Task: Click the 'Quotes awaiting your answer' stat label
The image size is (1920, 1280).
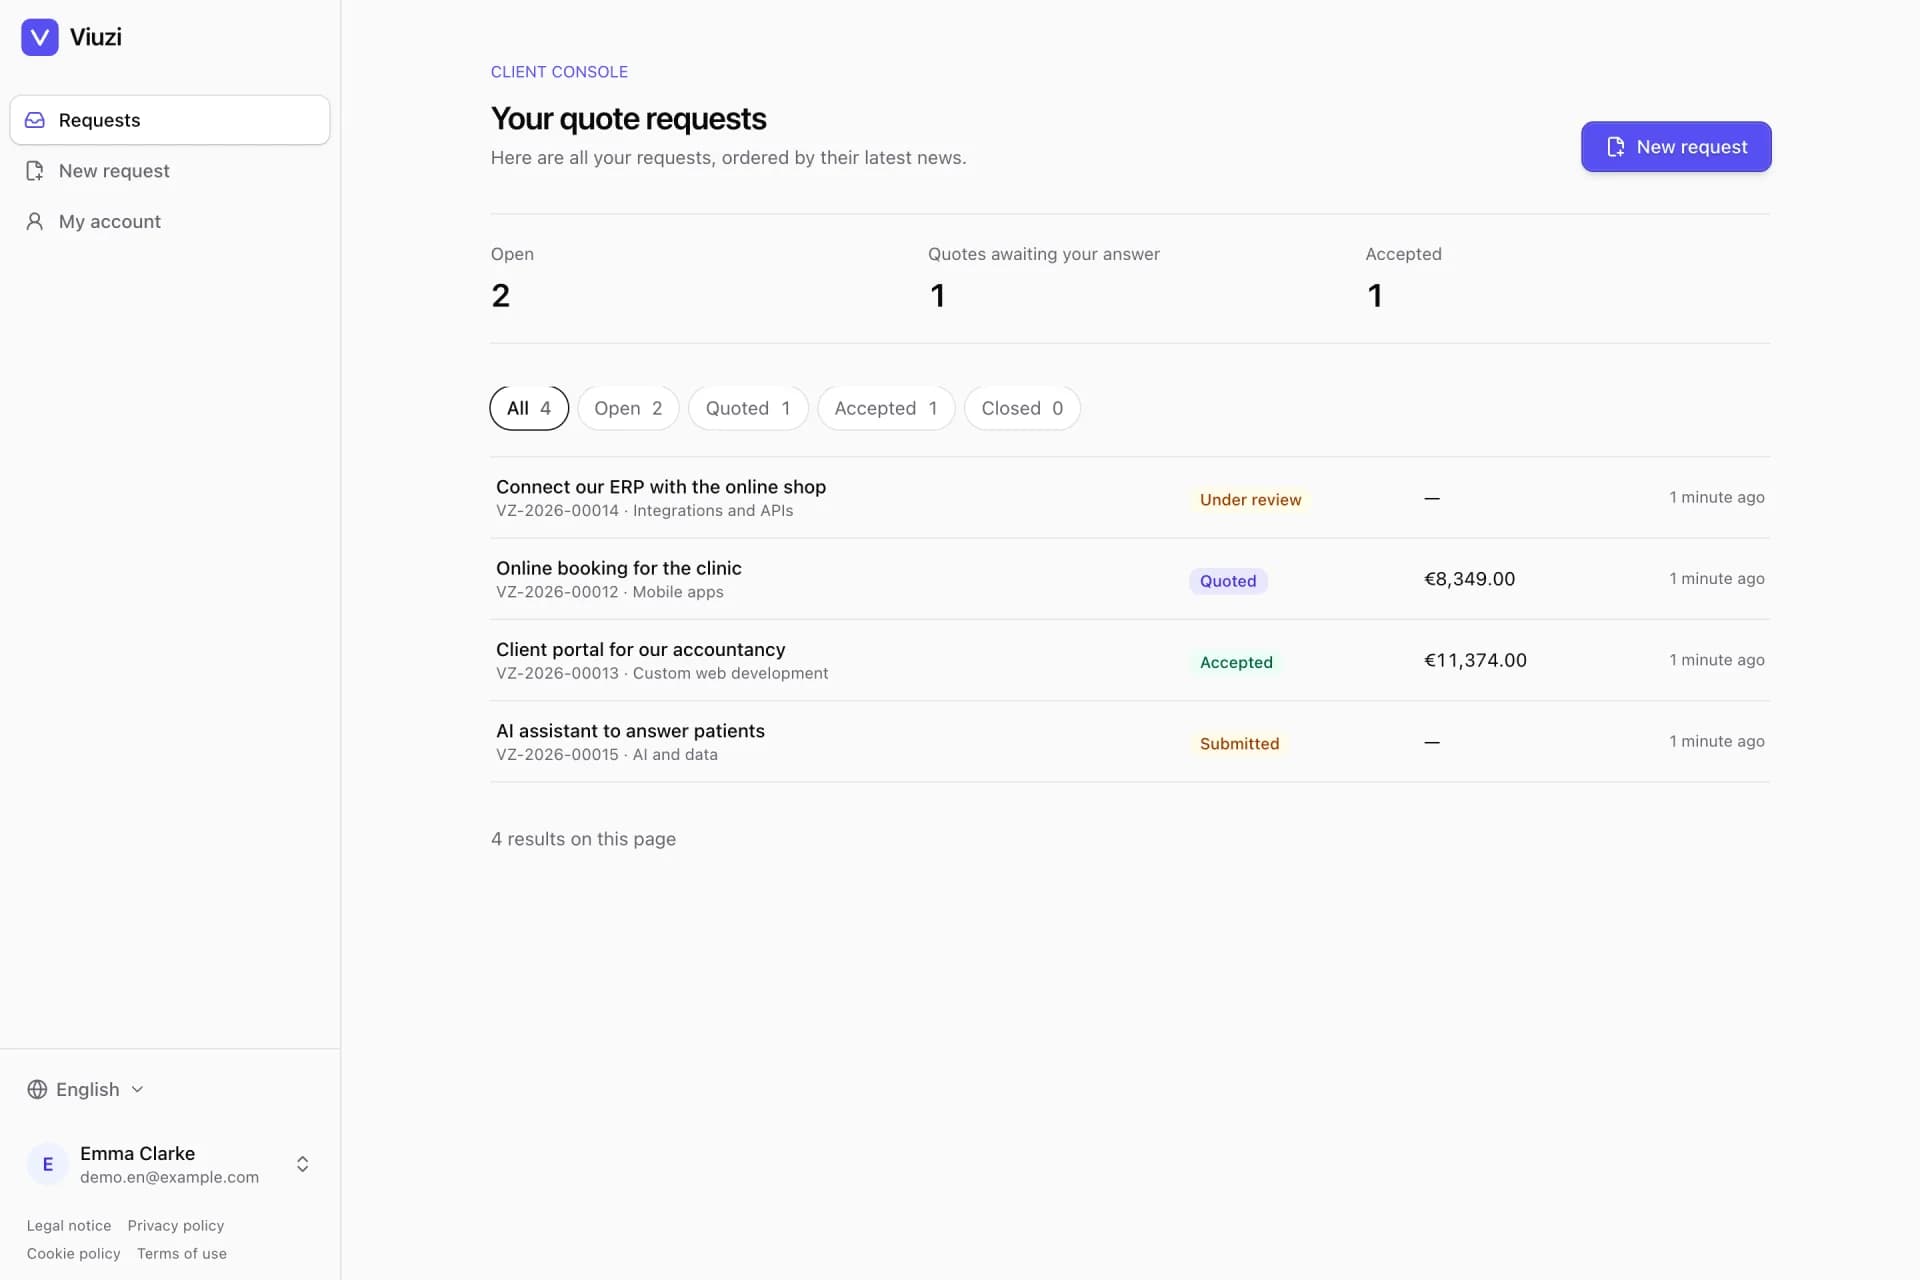Action: pos(1044,254)
